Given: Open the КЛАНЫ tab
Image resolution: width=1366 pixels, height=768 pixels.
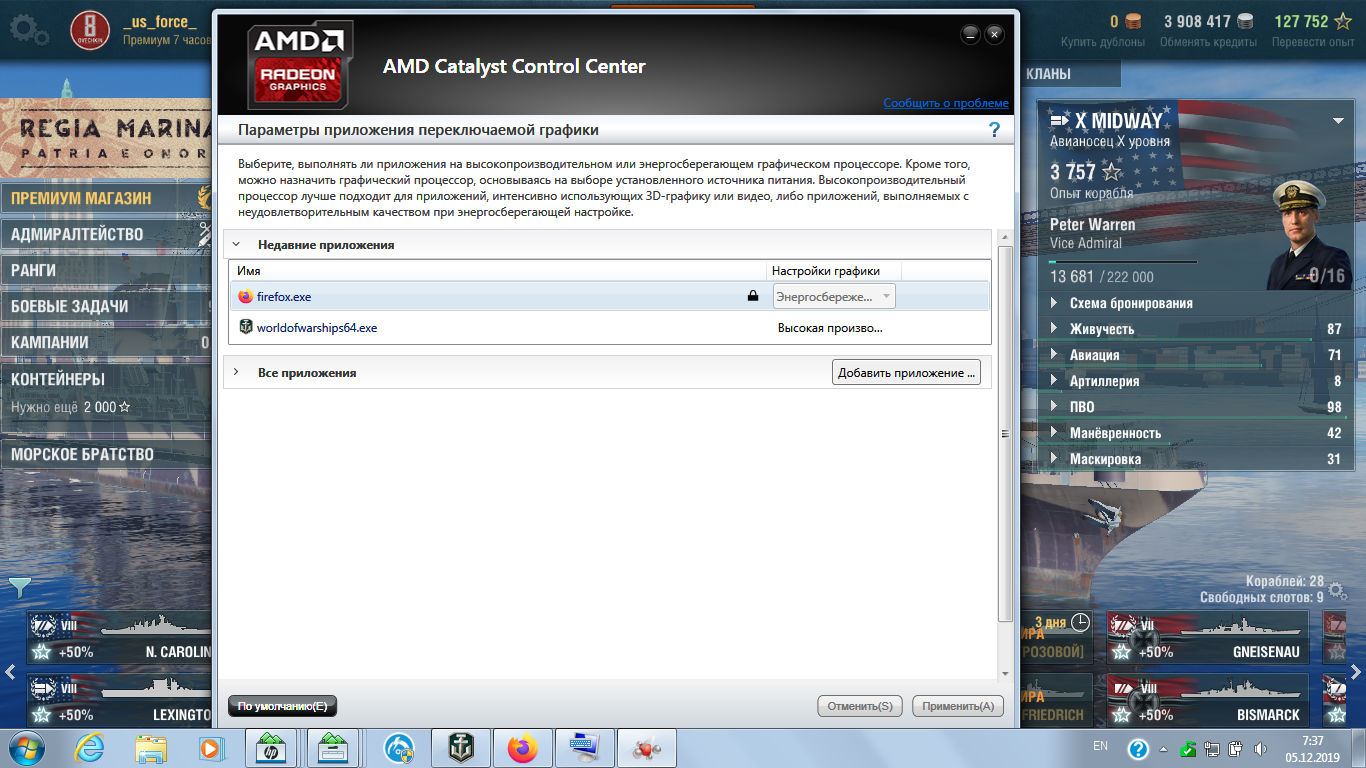Looking at the screenshot, I should point(1047,74).
